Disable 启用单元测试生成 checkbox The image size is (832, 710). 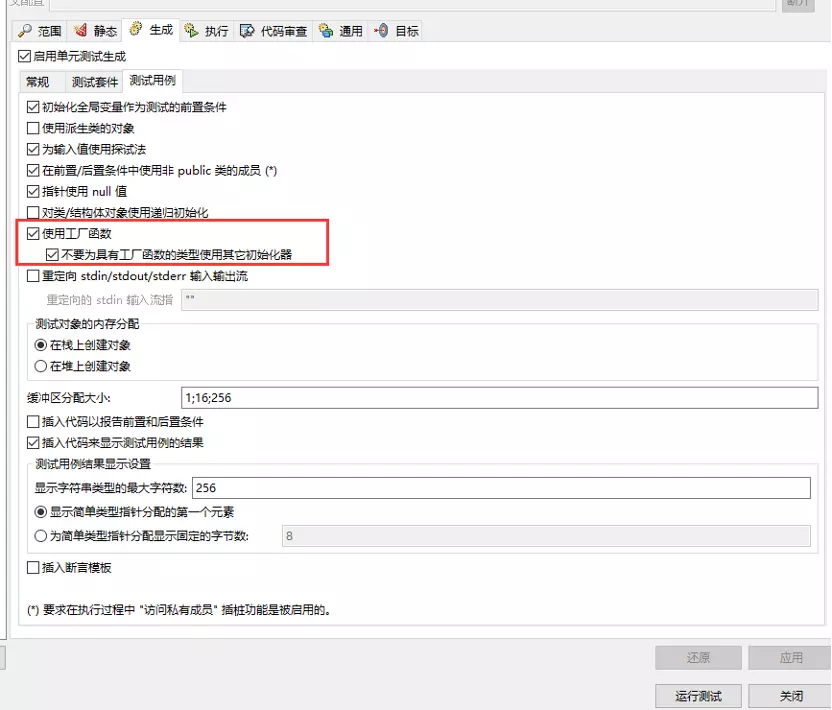click(x=25, y=57)
